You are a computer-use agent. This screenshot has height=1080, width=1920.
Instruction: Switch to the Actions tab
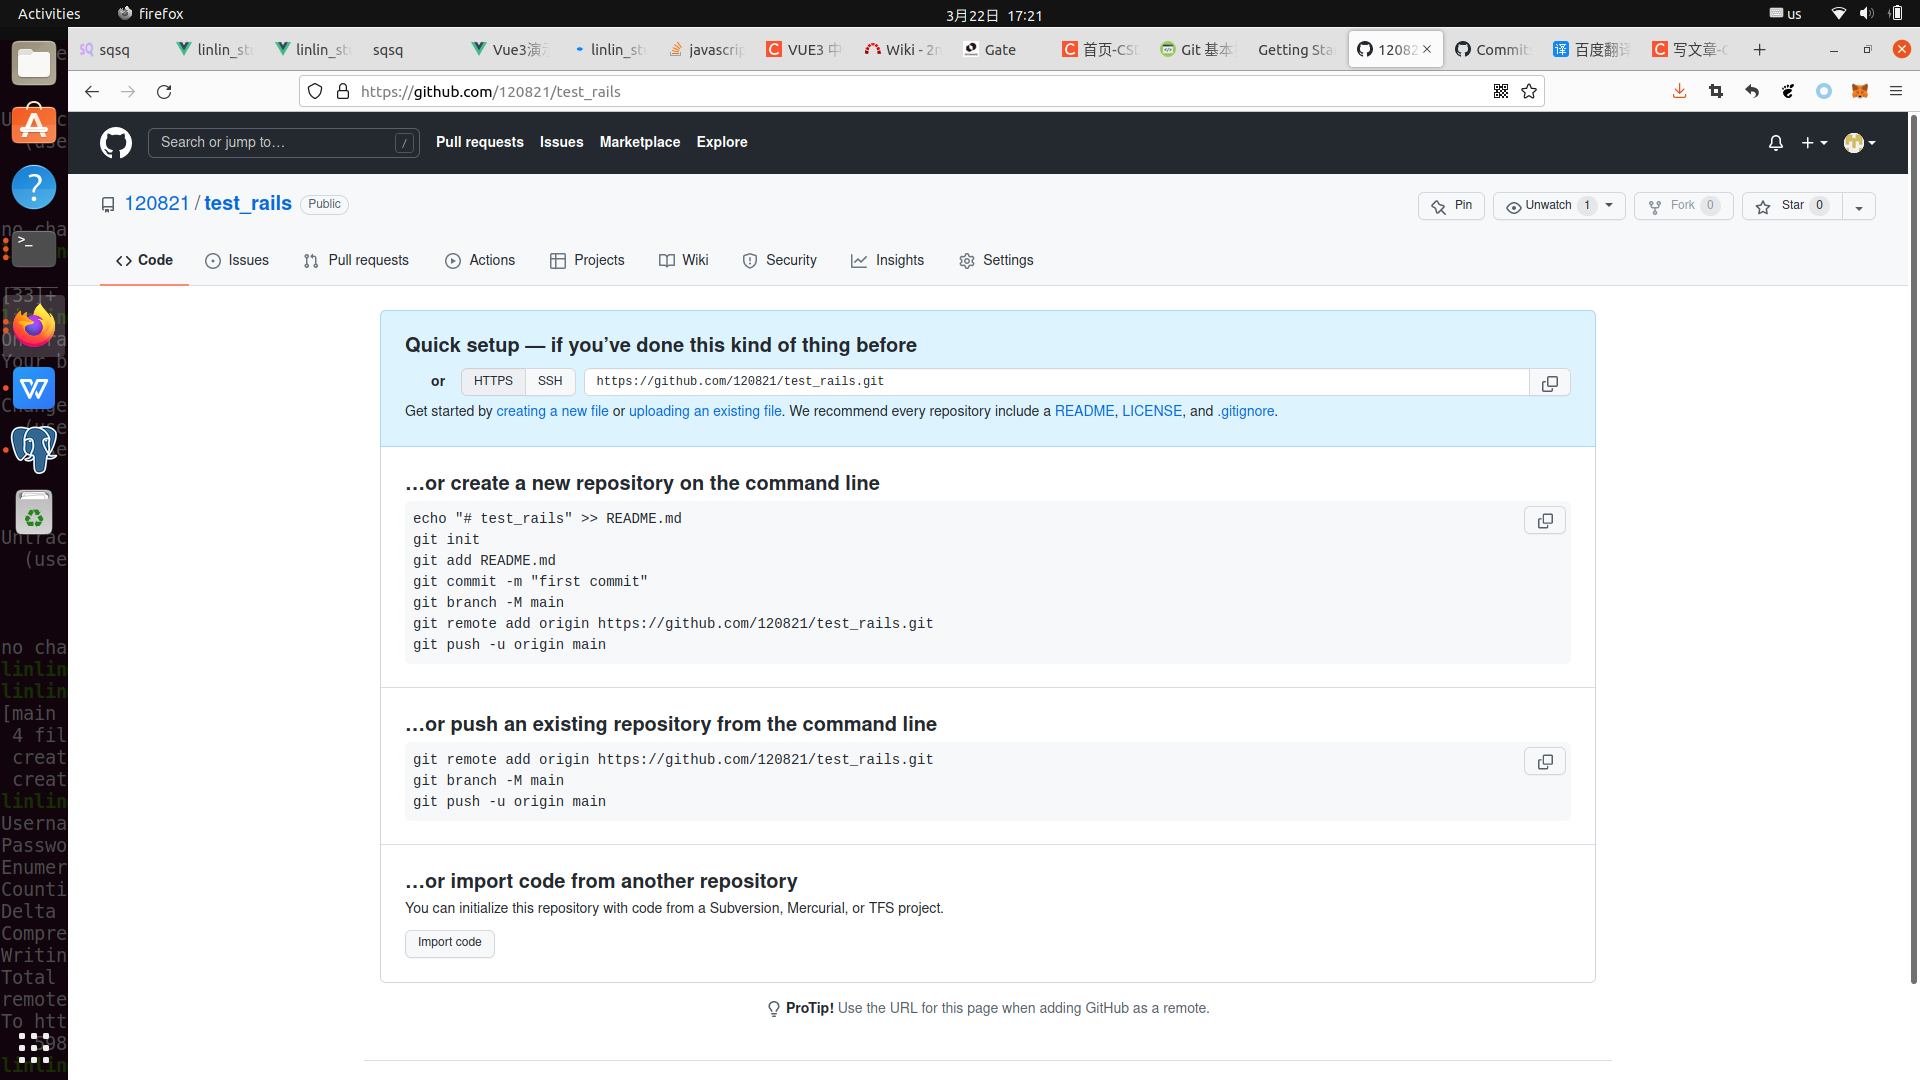(480, 261)
